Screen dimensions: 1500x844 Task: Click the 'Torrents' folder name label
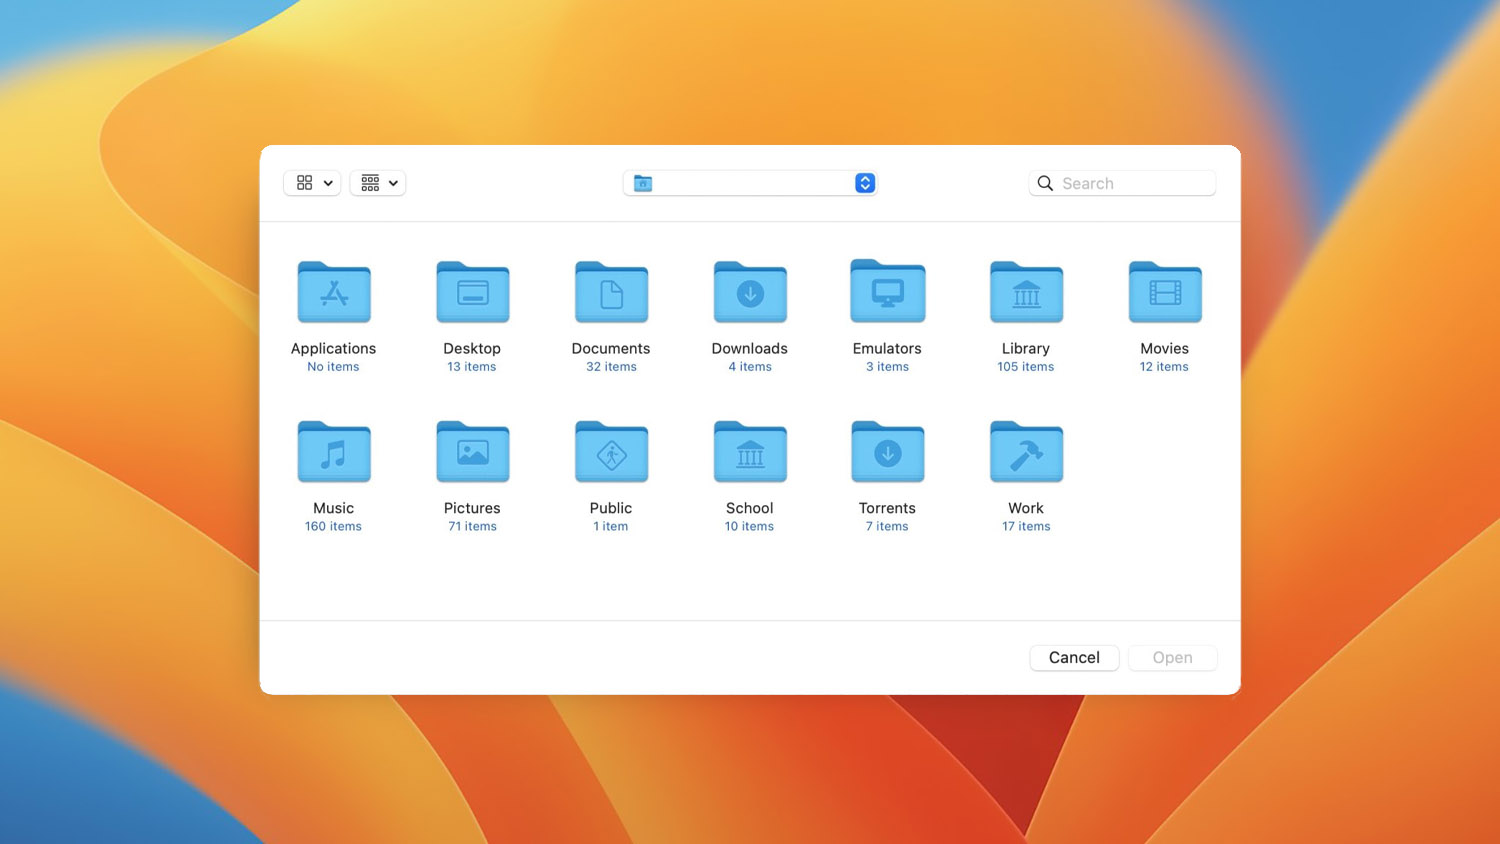pos(887,508)
